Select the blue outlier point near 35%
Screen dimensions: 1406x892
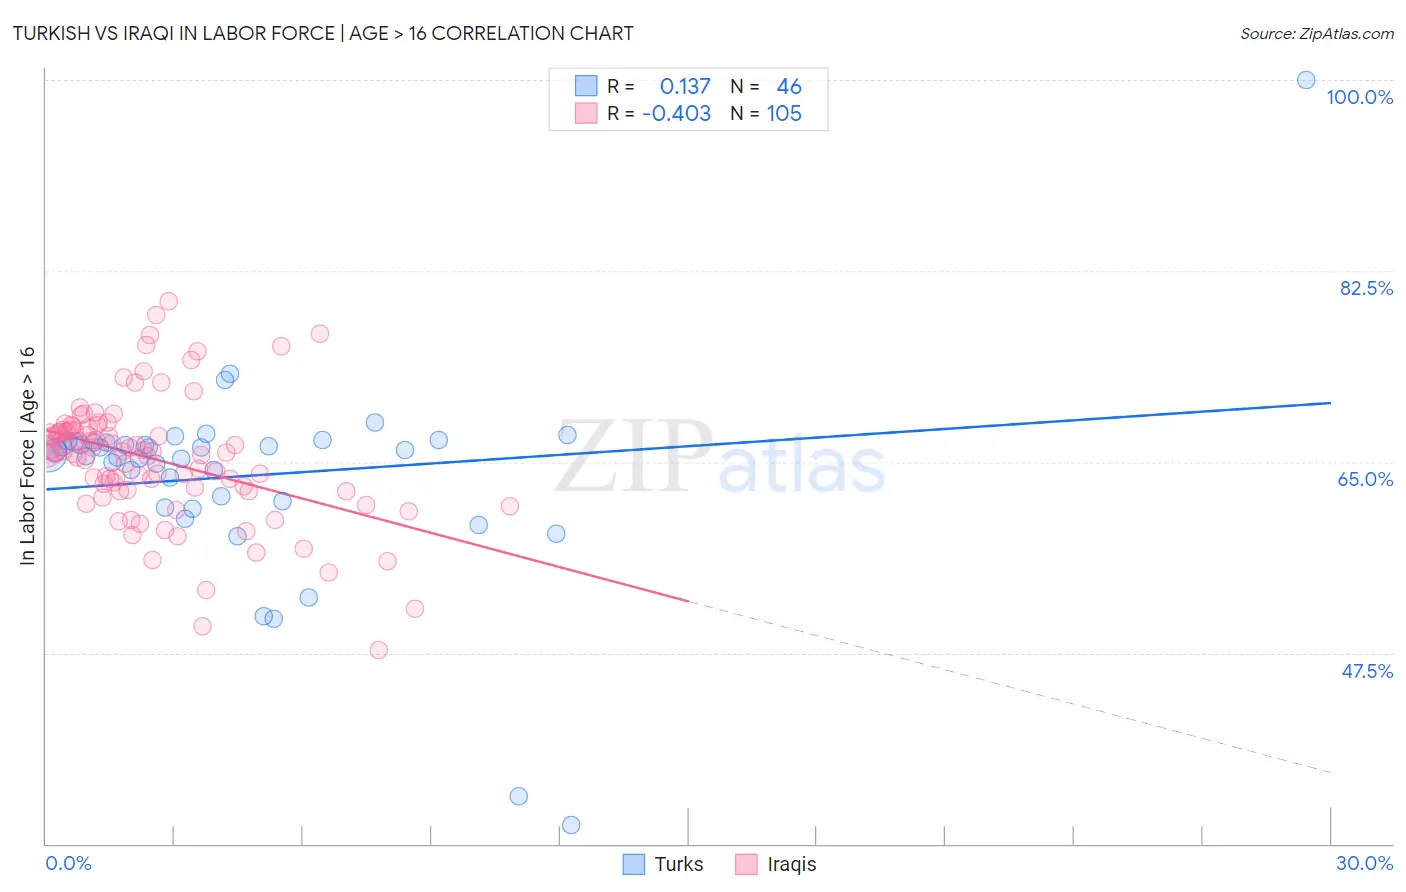[x=519, y=796]
